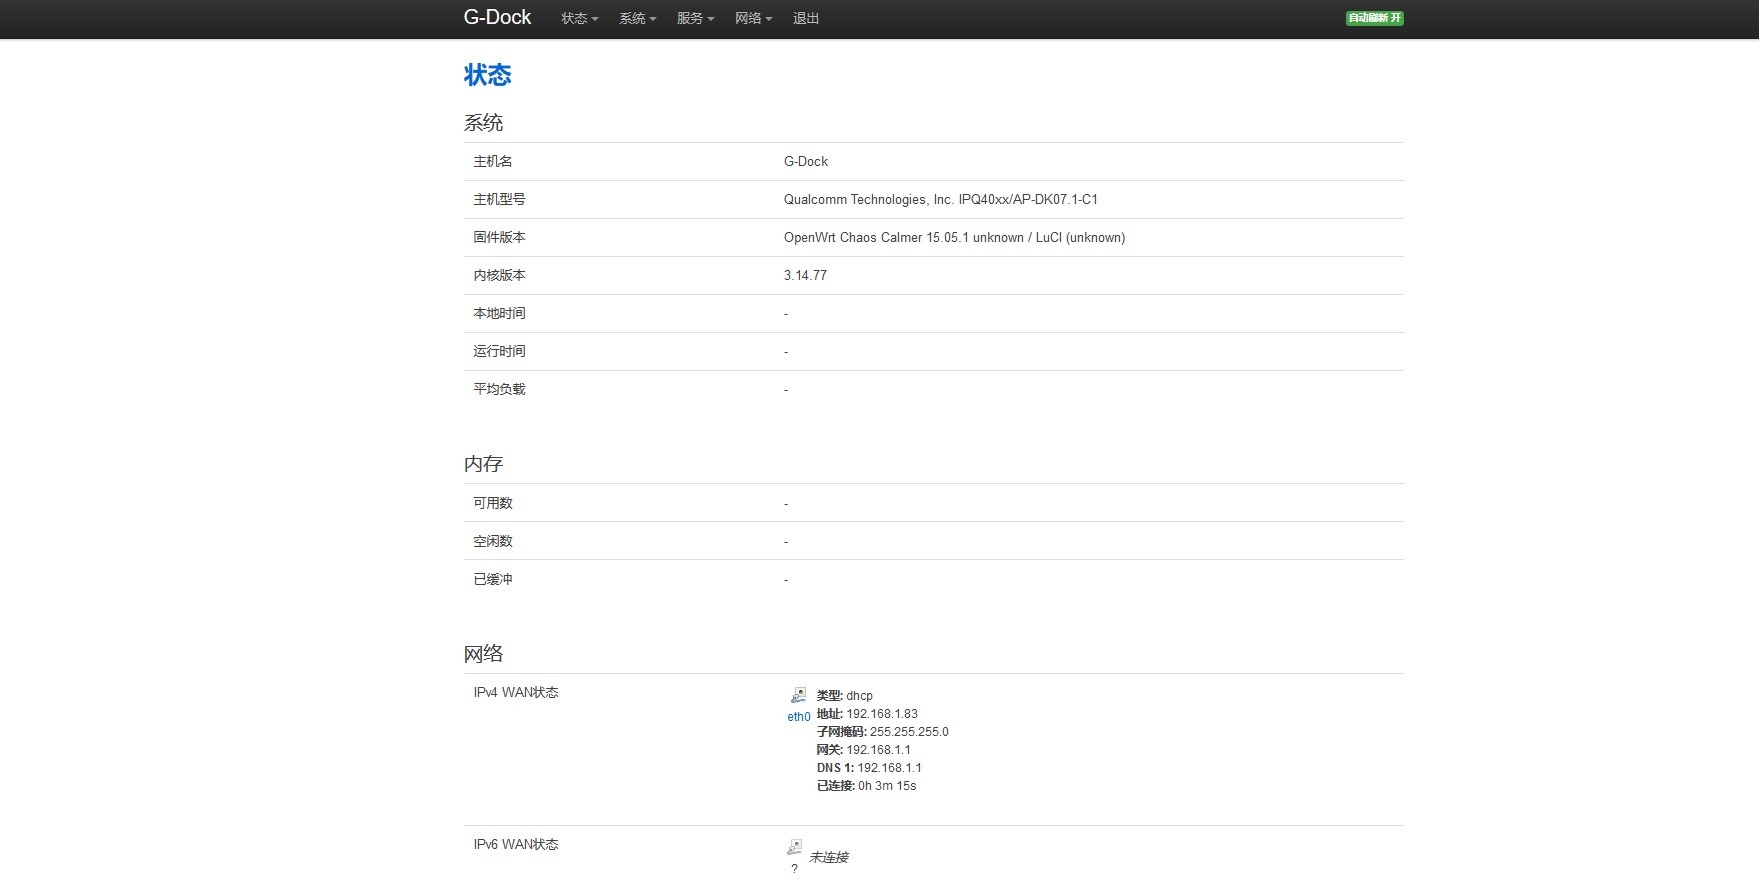Screen dimensions: 1759x888
Task: Click the kernel version 3.14.77 value
Action: coord(805,276)
